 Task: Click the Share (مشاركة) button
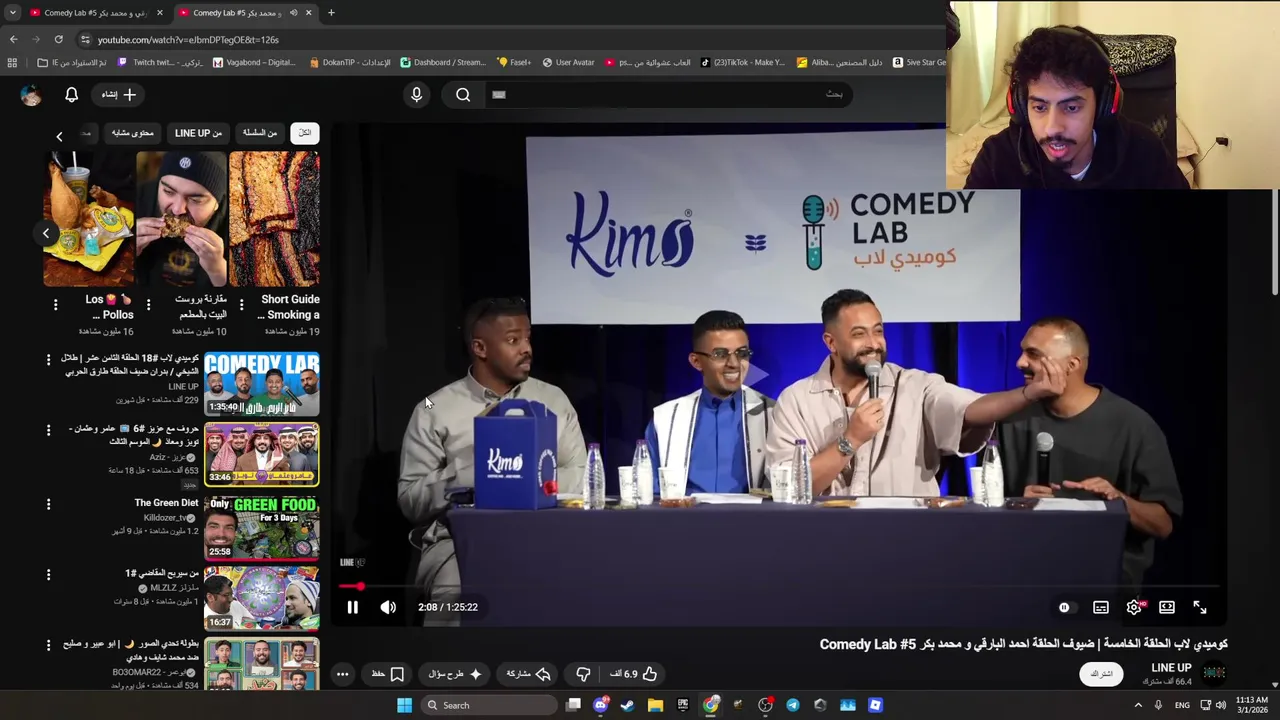(529, 674)
